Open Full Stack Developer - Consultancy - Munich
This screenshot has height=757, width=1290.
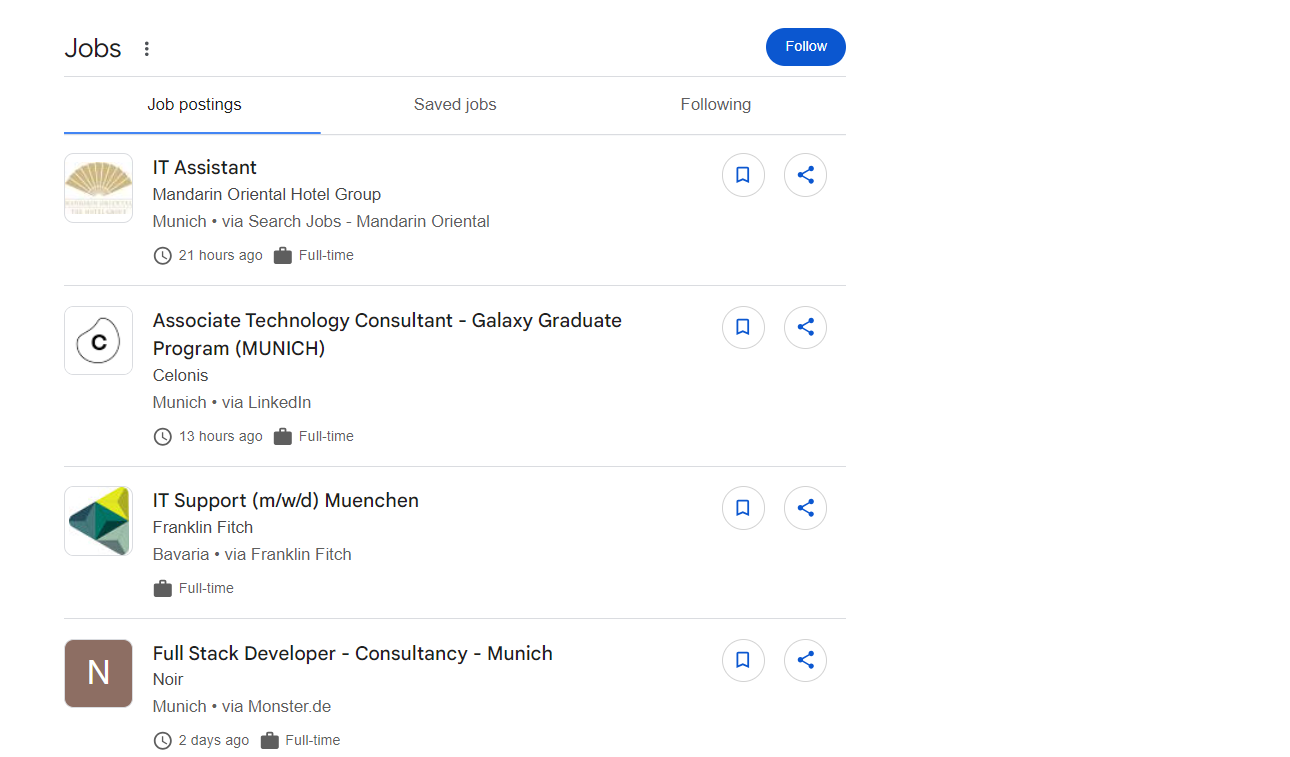tap(353, 653)
